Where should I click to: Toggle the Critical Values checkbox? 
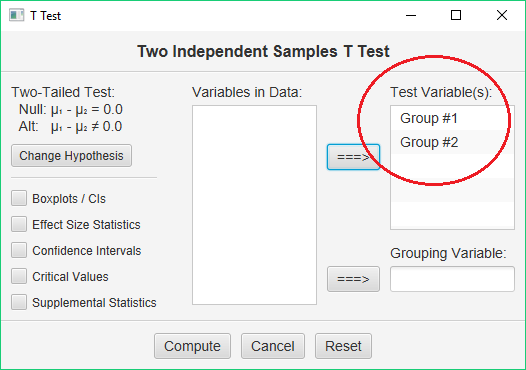click(19, 276)
